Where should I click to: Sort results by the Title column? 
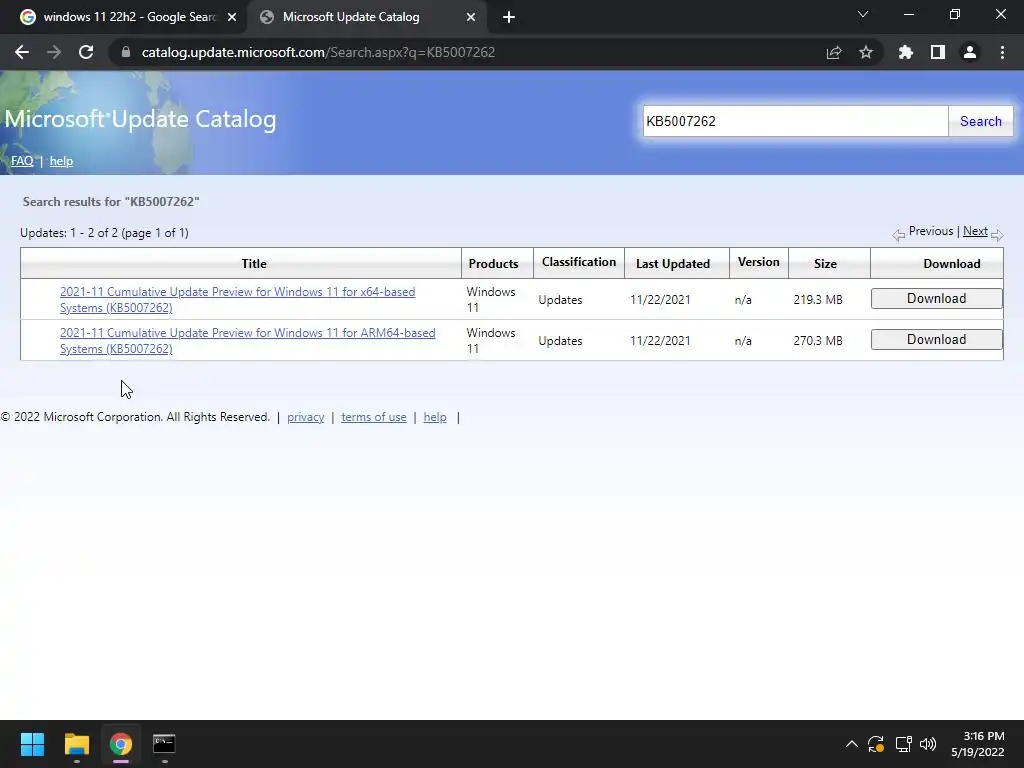[x=254, y=264]
